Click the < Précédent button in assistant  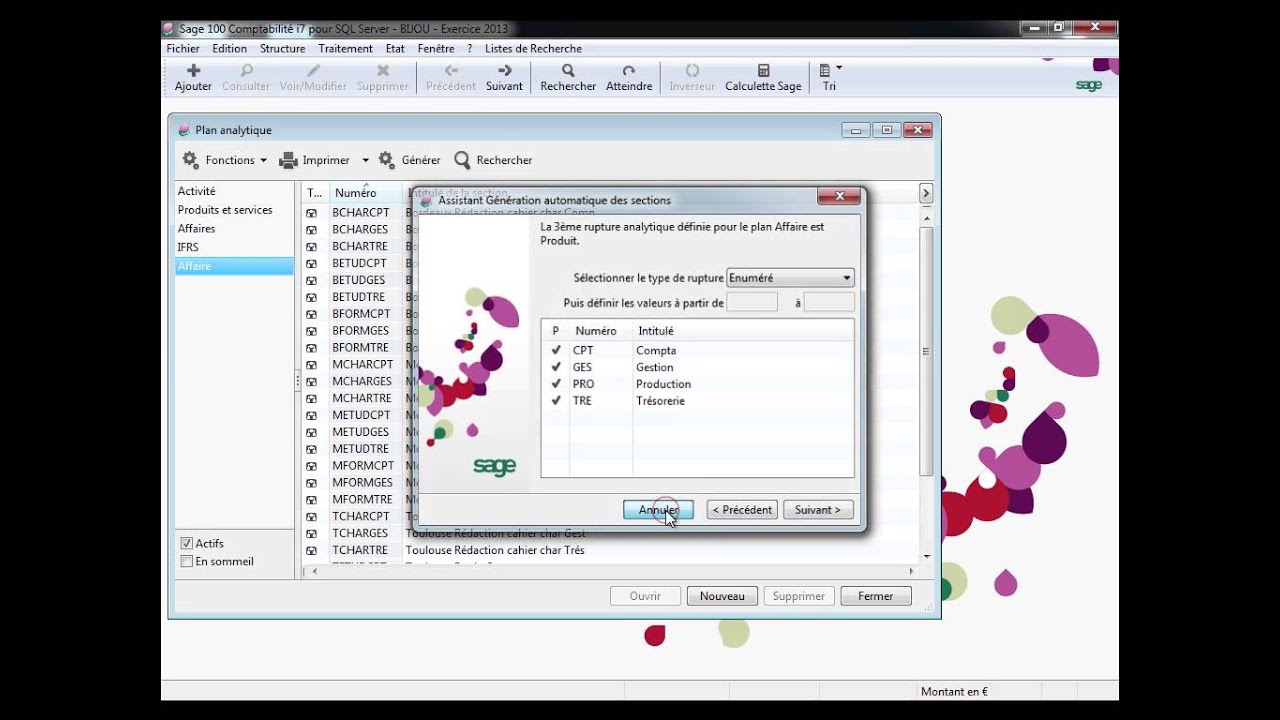(x=742, y=510)
